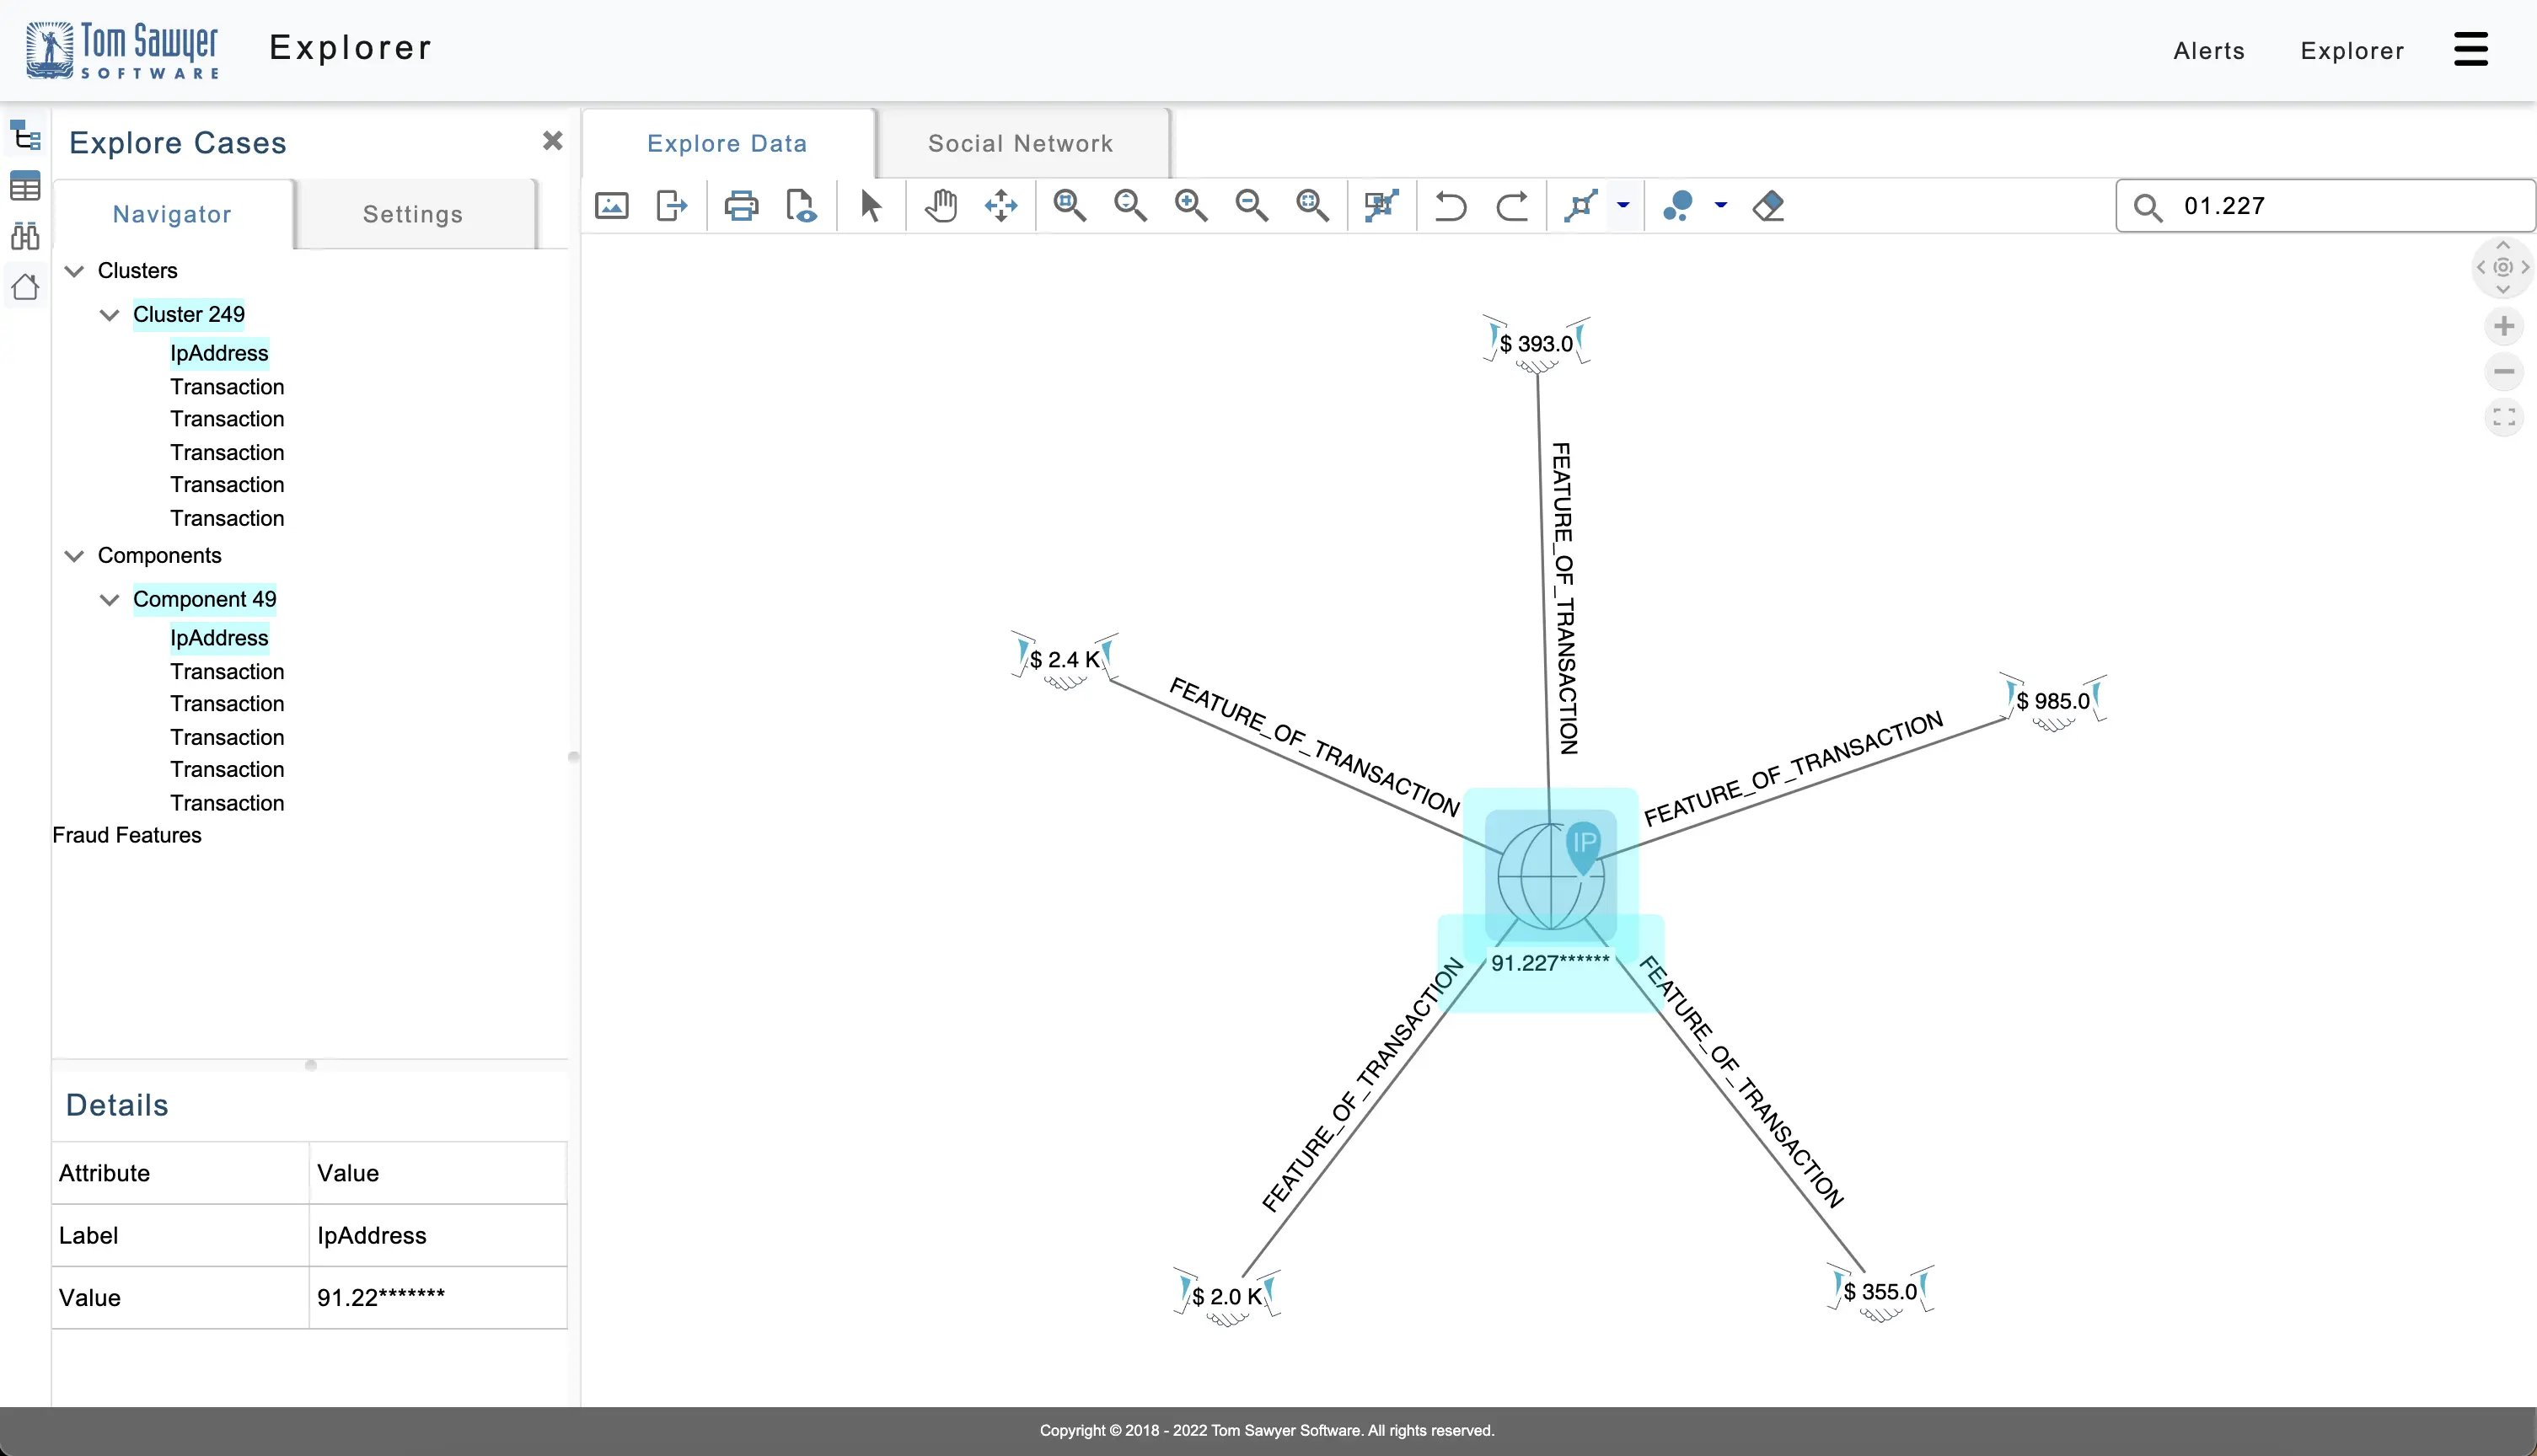Click the search magnifier in search box
The width and height of the screenshot is (2537, 1456).
point(2148,207)
